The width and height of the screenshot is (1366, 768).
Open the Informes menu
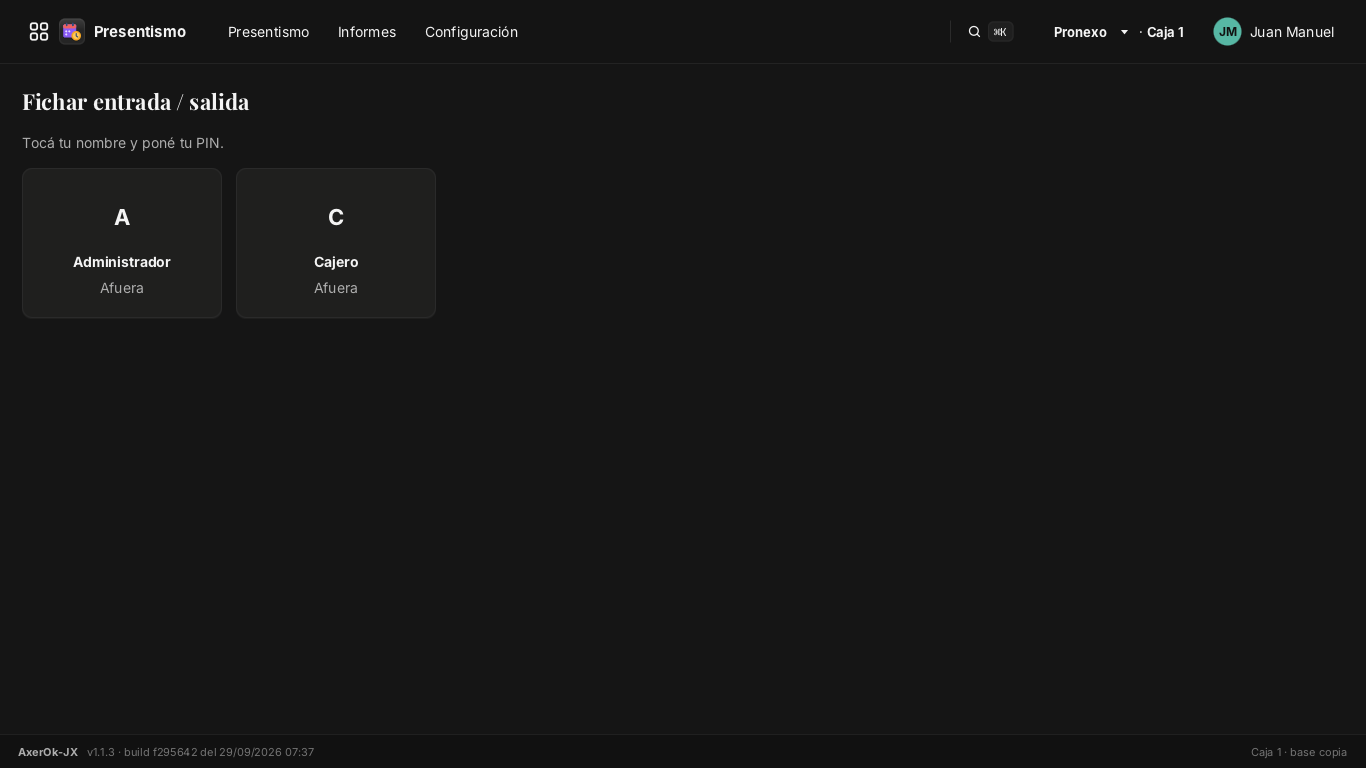pos(367,32)
